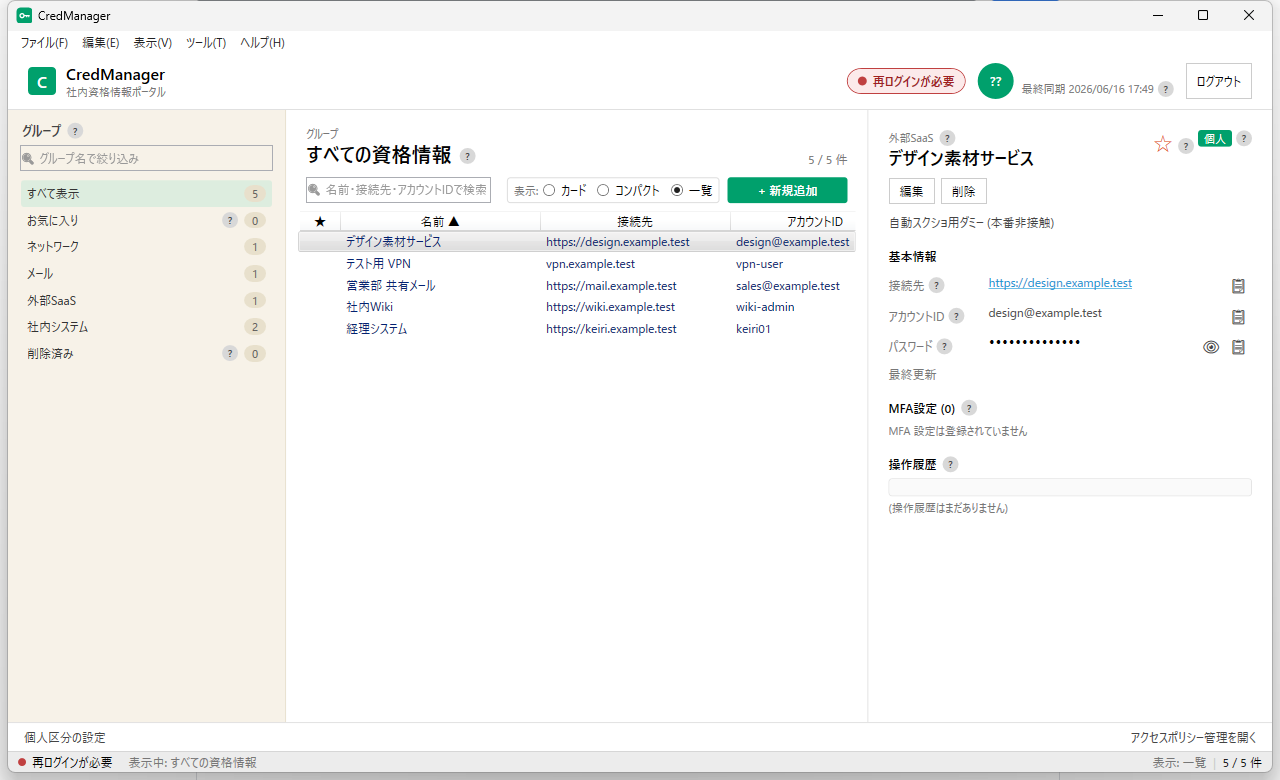Click the empty 操作履歴 list box
Image resolution: width=1280 pixels, height=780 pixels.
1070,487
